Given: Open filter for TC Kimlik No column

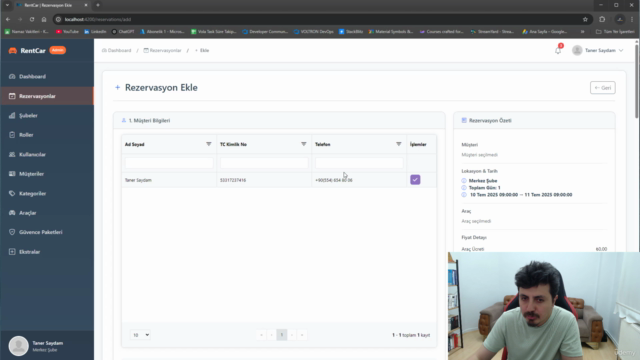Looking at the screenshot, I should [x=303, y=144].
